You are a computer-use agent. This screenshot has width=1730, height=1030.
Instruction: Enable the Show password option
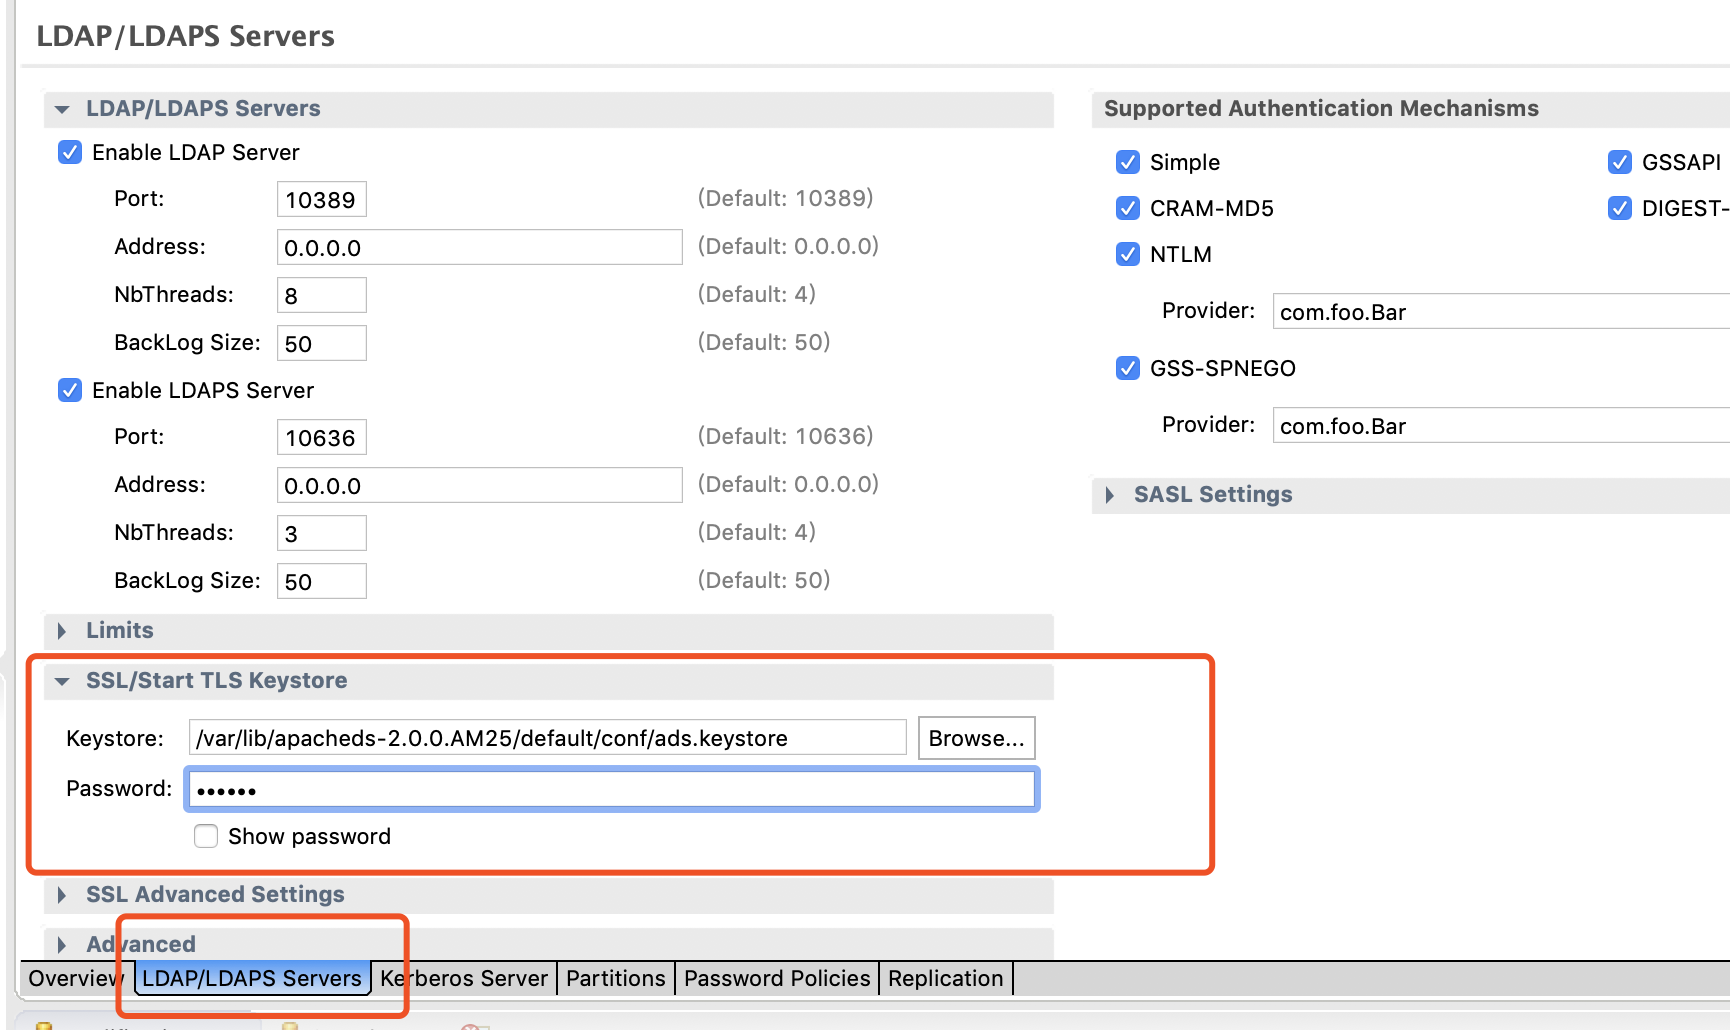pyautogui.click(x=206, y=836)
